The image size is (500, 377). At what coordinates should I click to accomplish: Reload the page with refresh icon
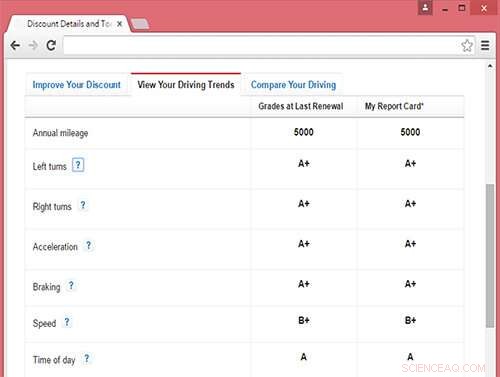(51, 45)
